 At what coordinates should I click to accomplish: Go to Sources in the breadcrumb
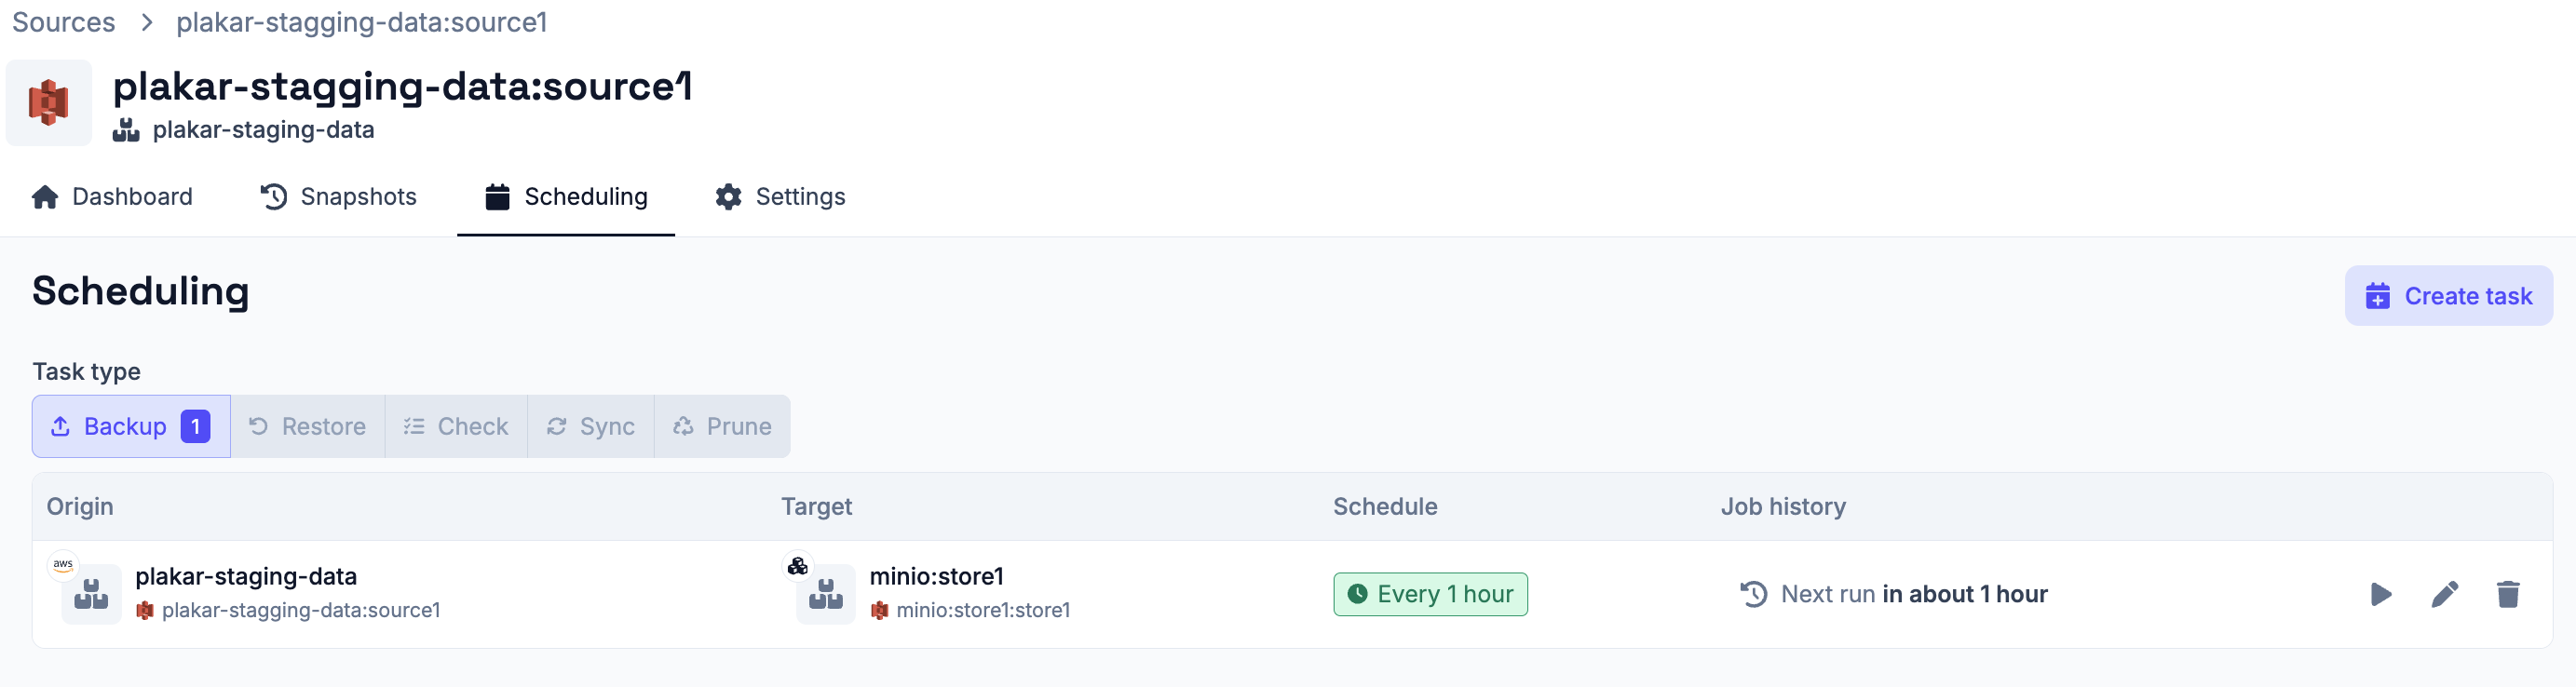point(64,22)
